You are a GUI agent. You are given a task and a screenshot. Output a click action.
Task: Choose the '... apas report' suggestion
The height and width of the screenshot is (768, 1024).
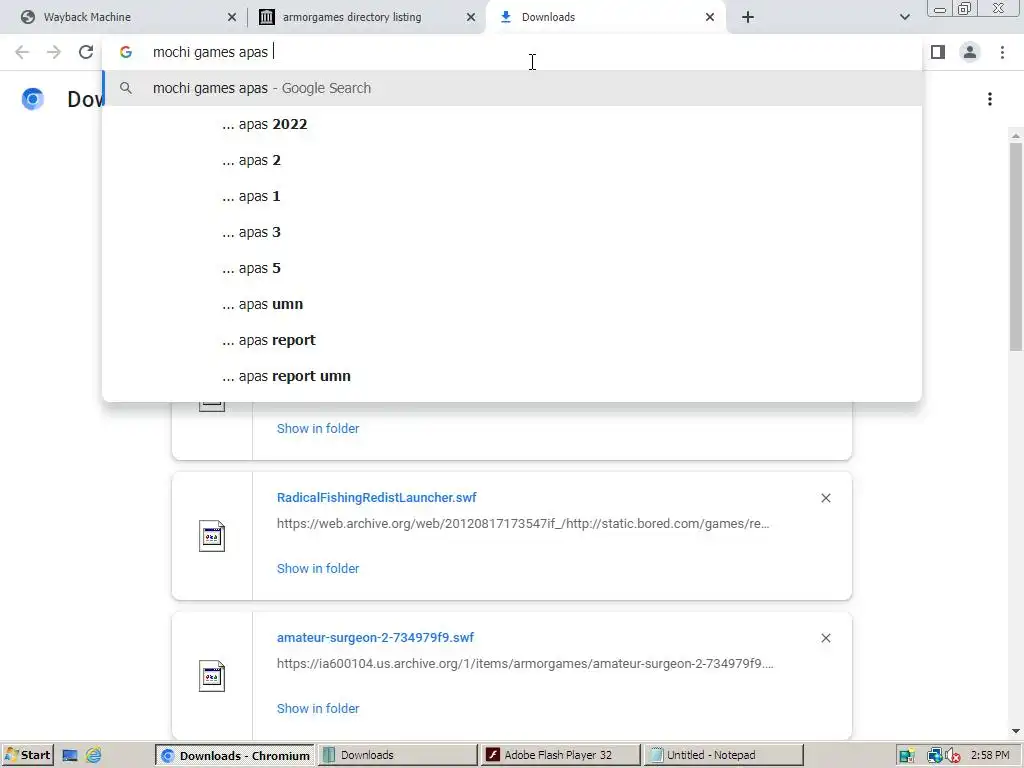click(512, 340)
